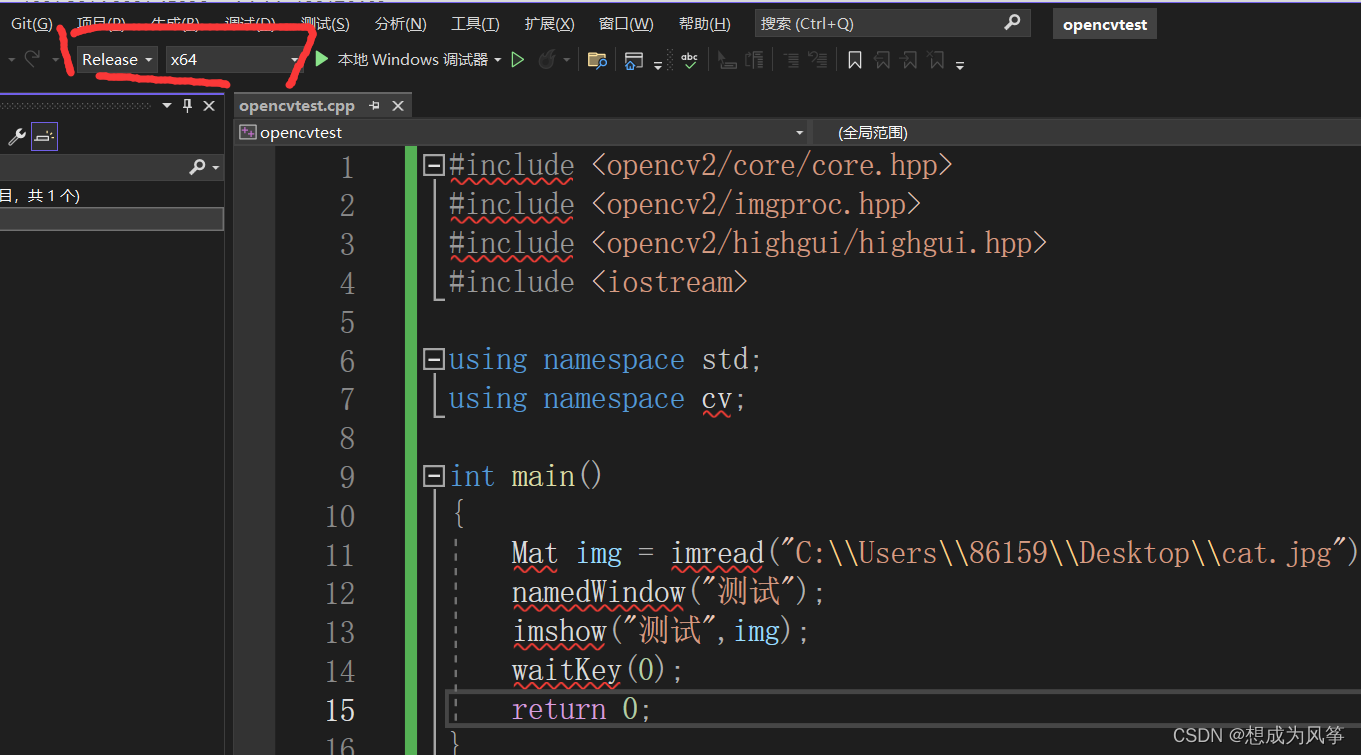This screenshot has height=755, width=1361.
Task: Click the clear all bookmarks icon
Action: point(936,61)
